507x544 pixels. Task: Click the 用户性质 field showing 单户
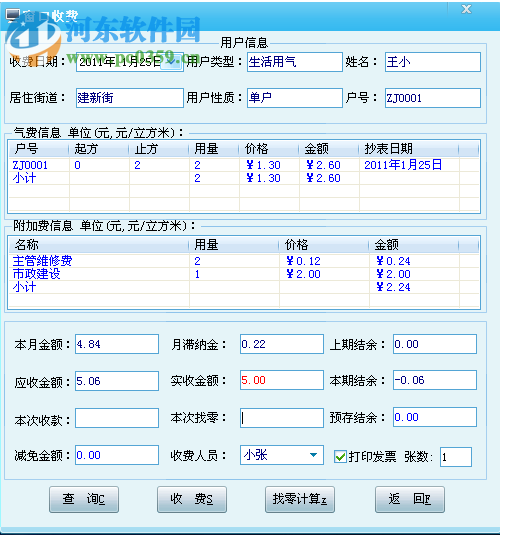click(x=295, y=98)
